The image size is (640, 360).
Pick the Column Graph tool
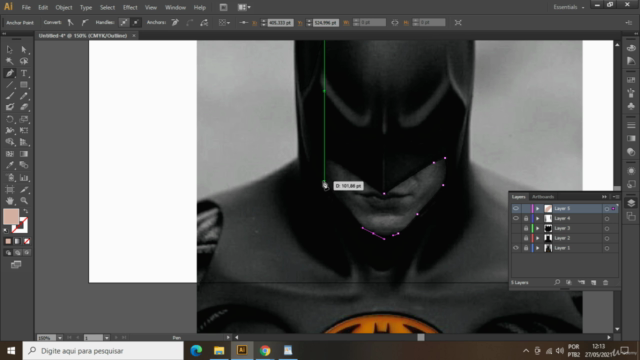[24, 178]
